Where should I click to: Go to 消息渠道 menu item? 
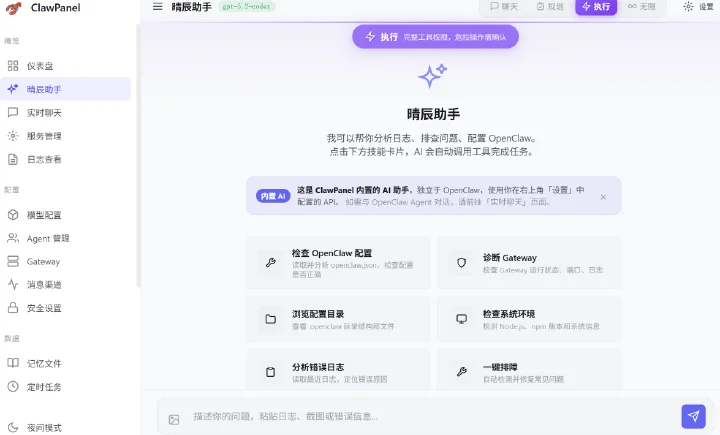tap(65, 284)
